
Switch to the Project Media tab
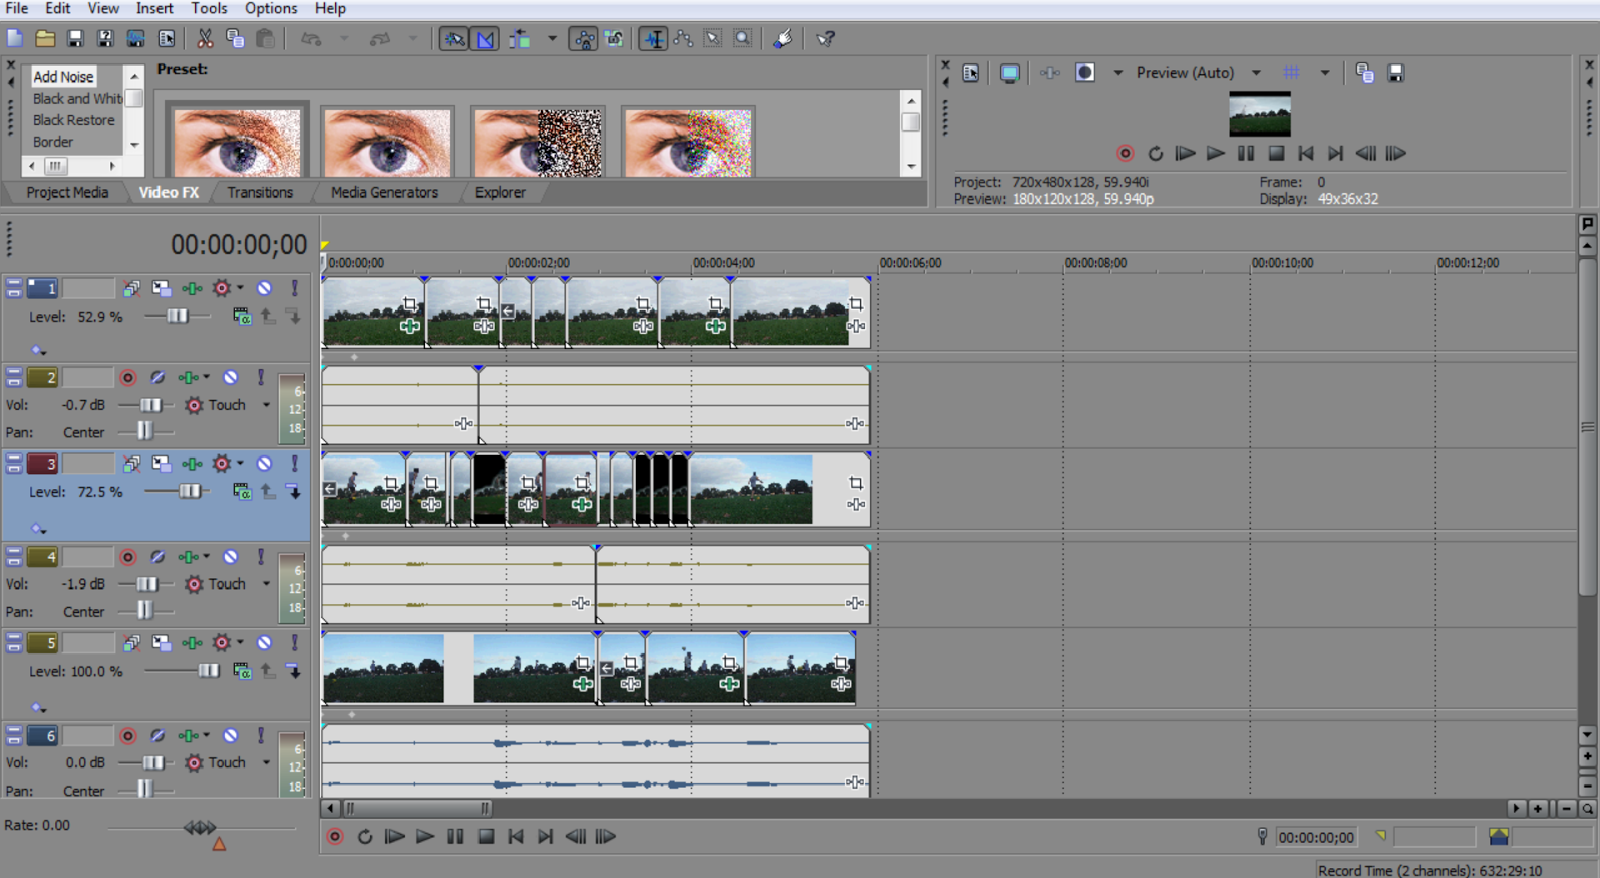point(67,192)
